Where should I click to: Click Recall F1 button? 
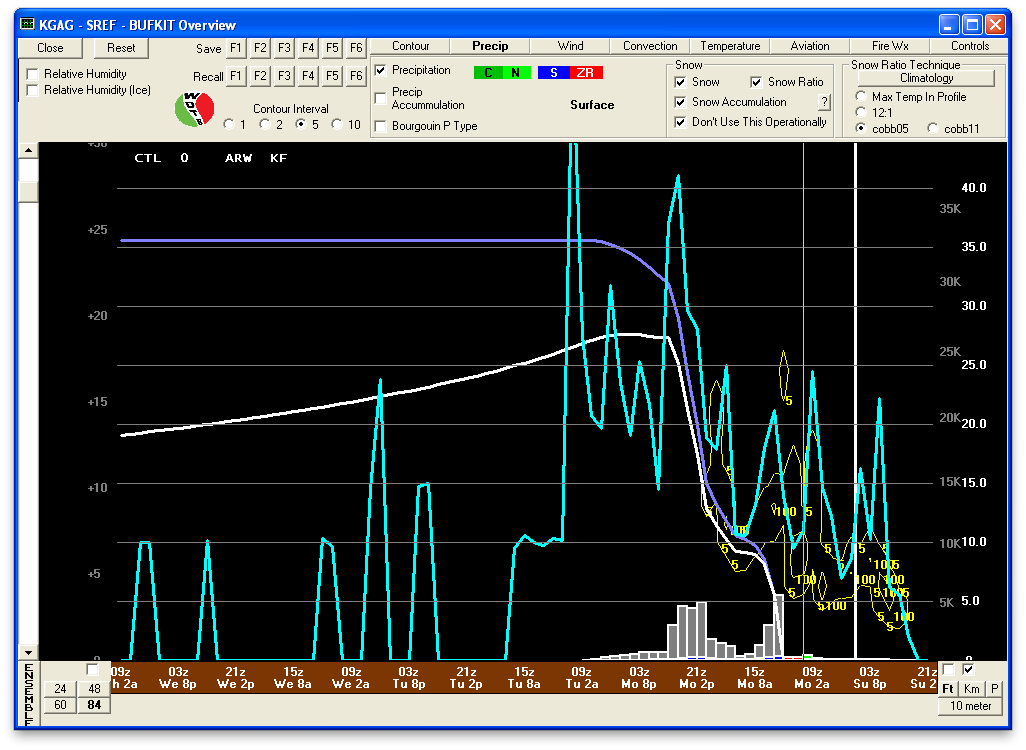coord(236,76)
